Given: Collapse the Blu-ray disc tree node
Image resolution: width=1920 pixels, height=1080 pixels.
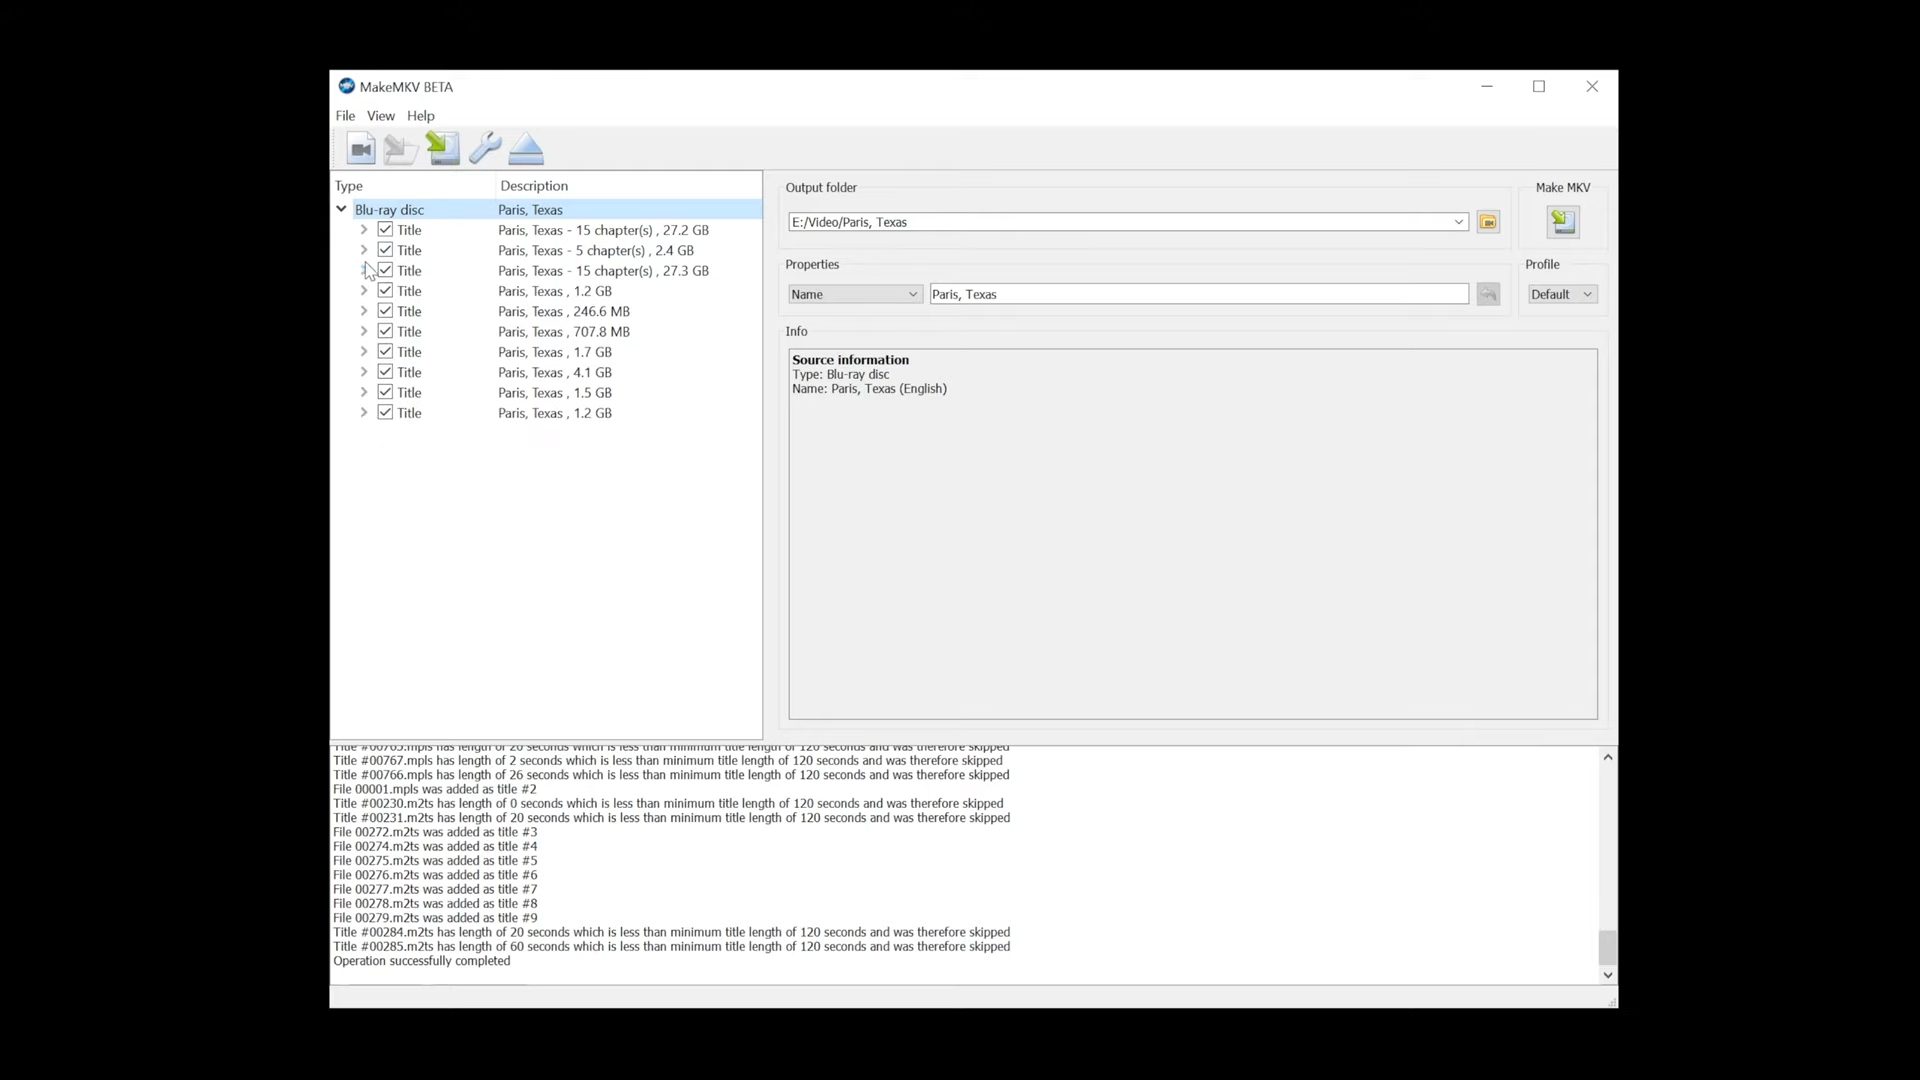Looking at the screenshot, I should (x=341, y=209).
